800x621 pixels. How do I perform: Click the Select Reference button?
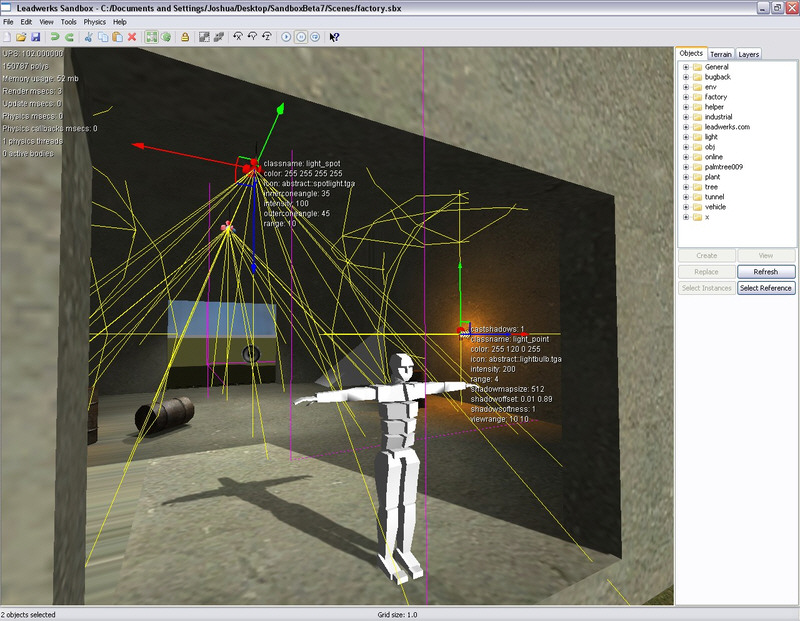pos(766,288)
